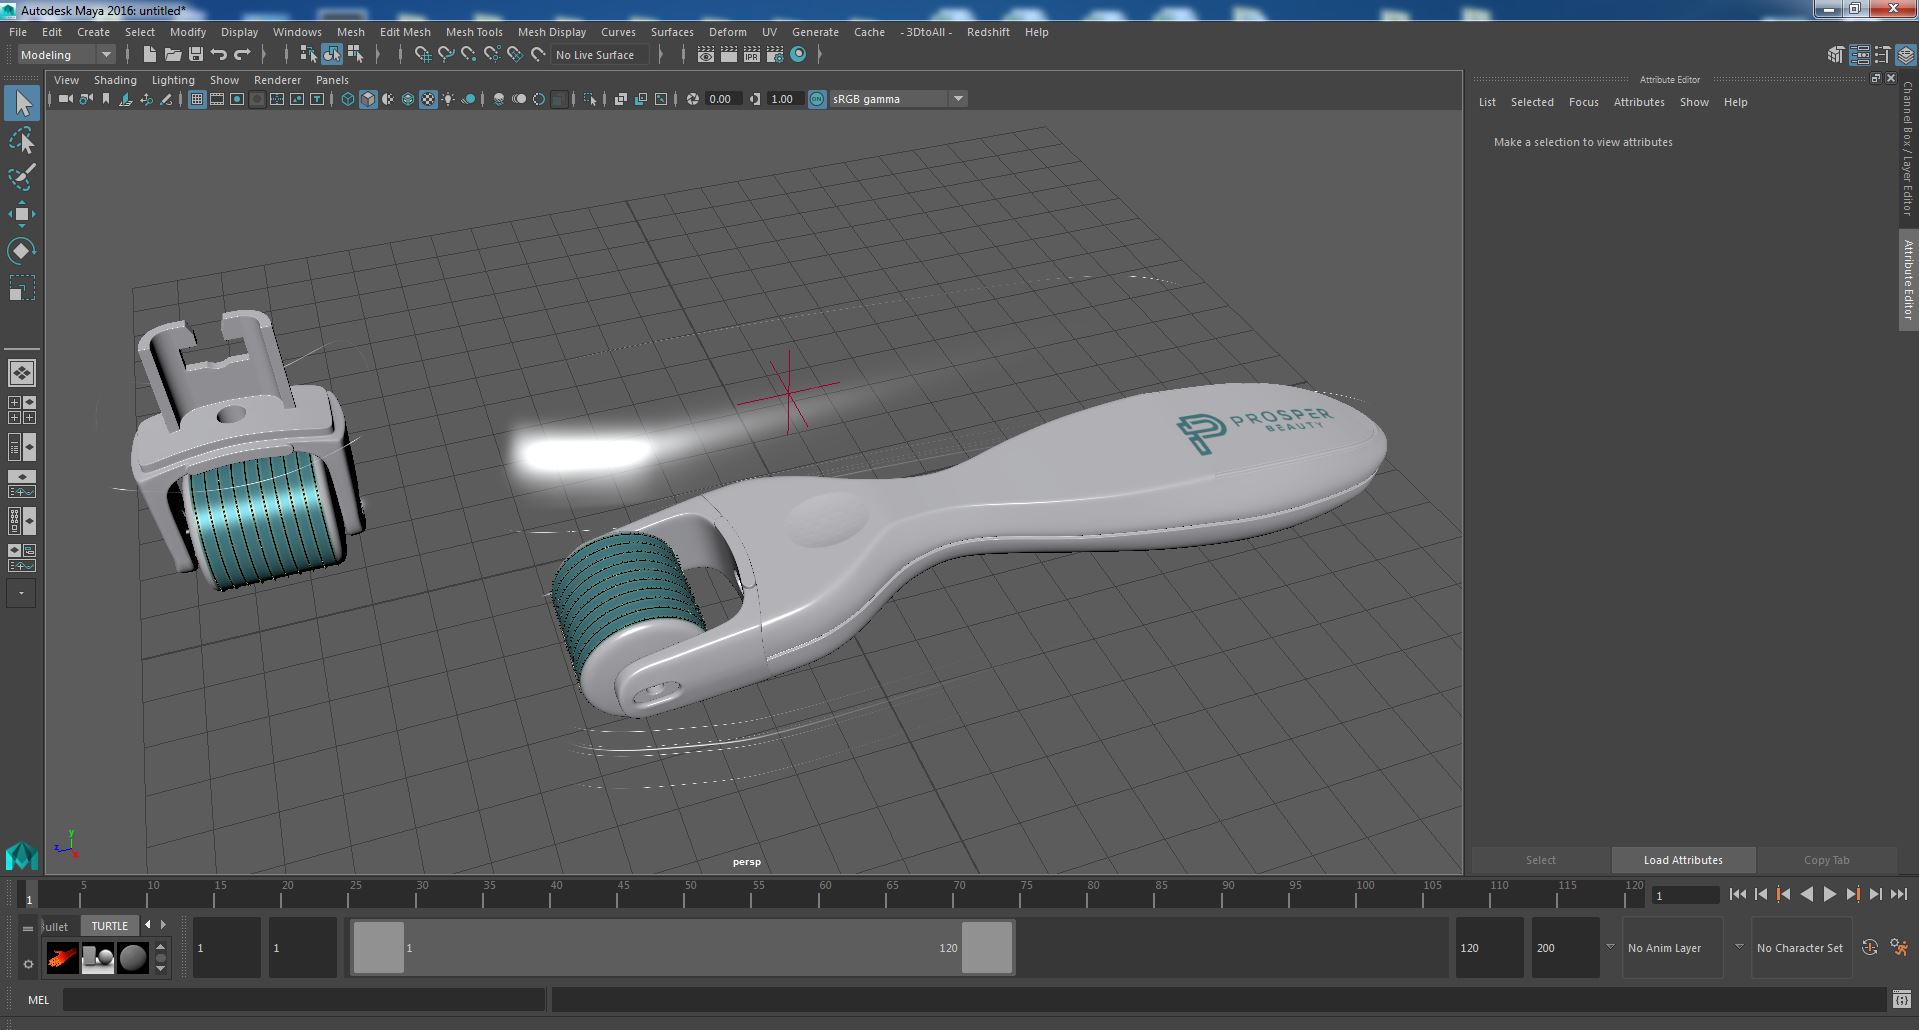Open Attribute Editor Focus menu

[1583, 102]
